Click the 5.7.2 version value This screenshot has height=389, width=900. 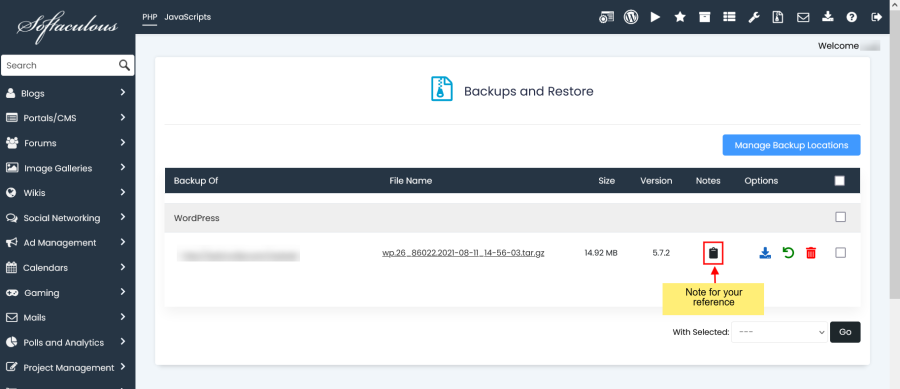tap(661, 253)
